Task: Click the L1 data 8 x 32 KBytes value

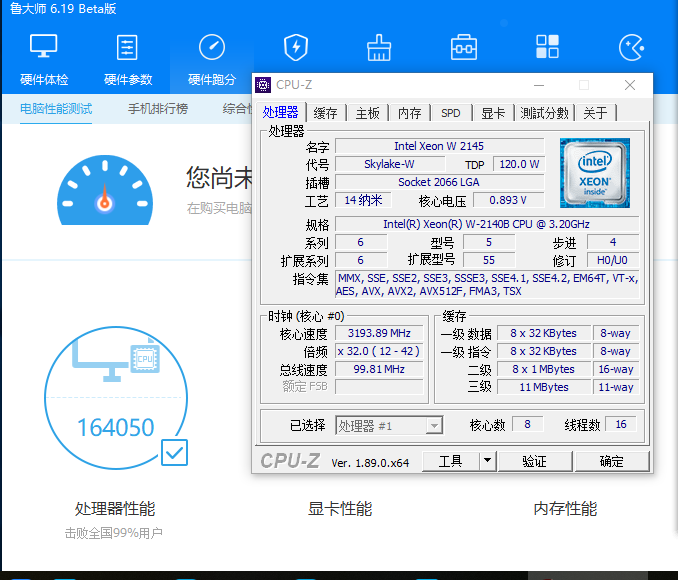Action: coord(544,333)
